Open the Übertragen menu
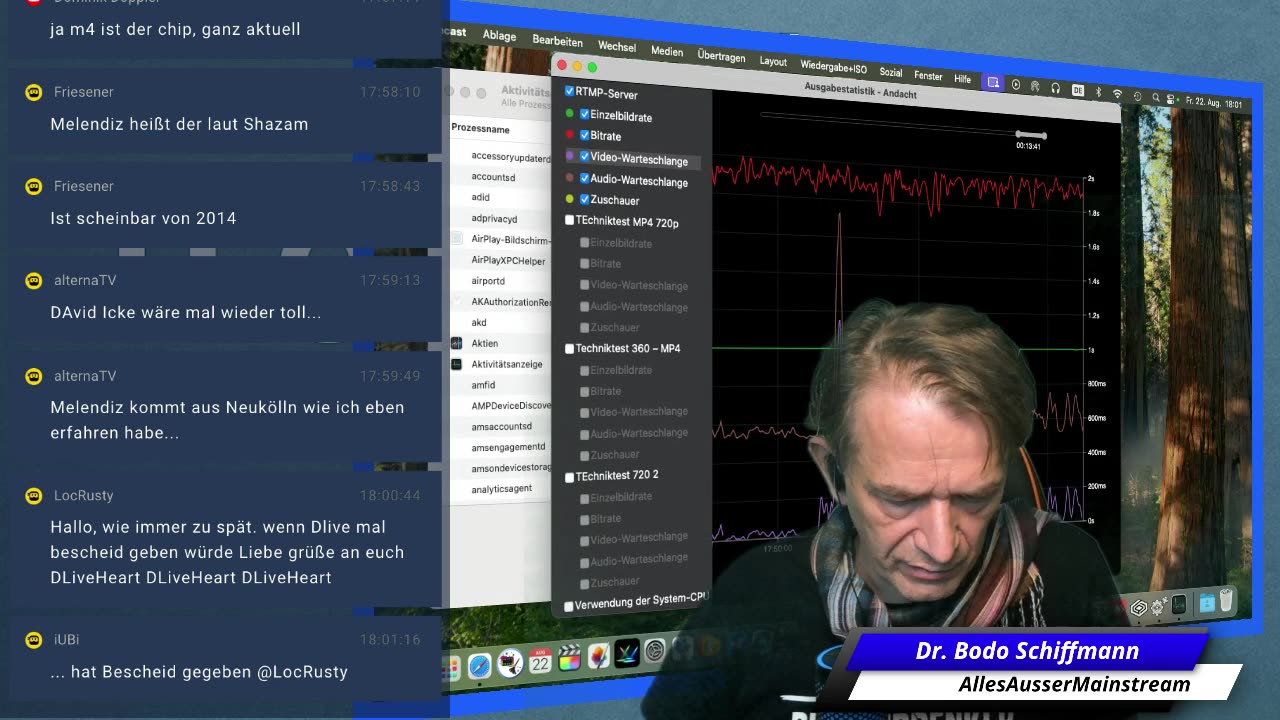 click(x=721, y=56)
